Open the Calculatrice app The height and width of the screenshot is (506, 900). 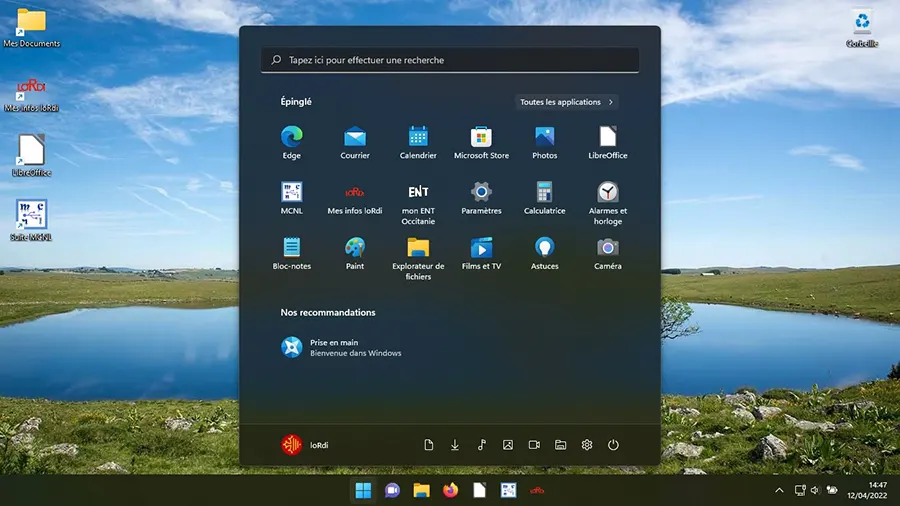[x=544, y=192]
